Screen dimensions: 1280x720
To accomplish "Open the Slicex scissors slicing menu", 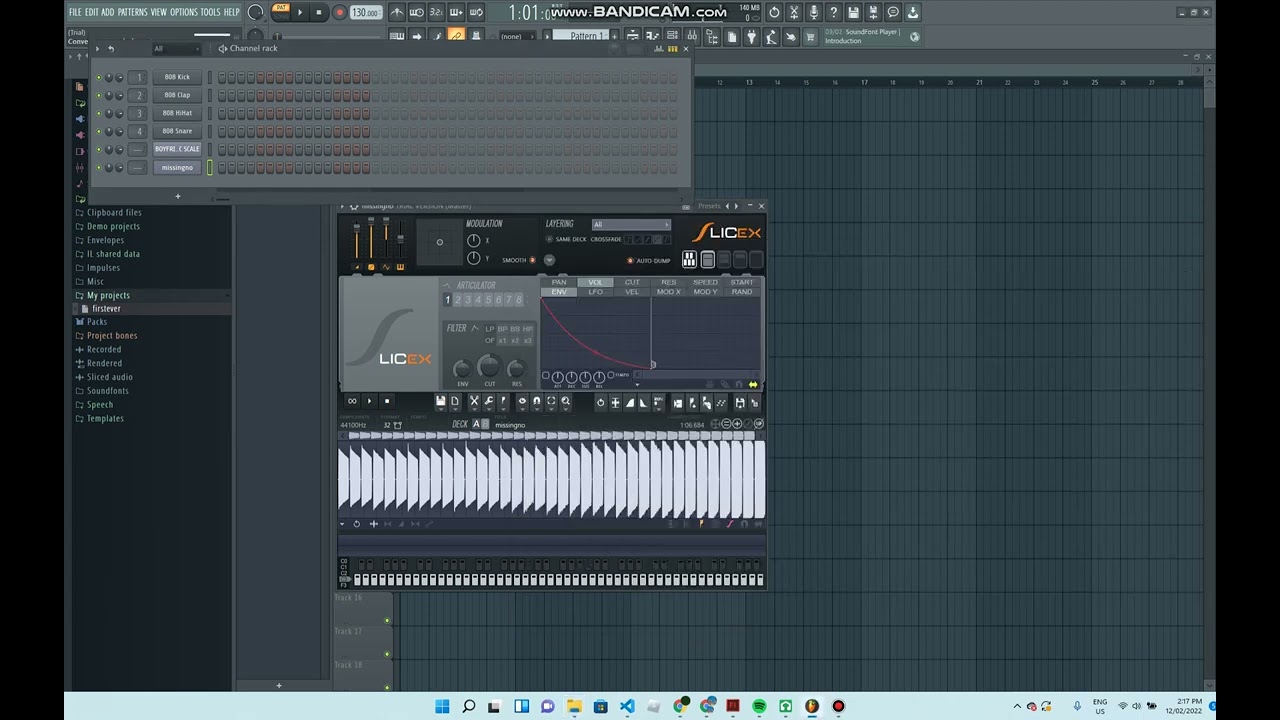I will click(474, 401).
